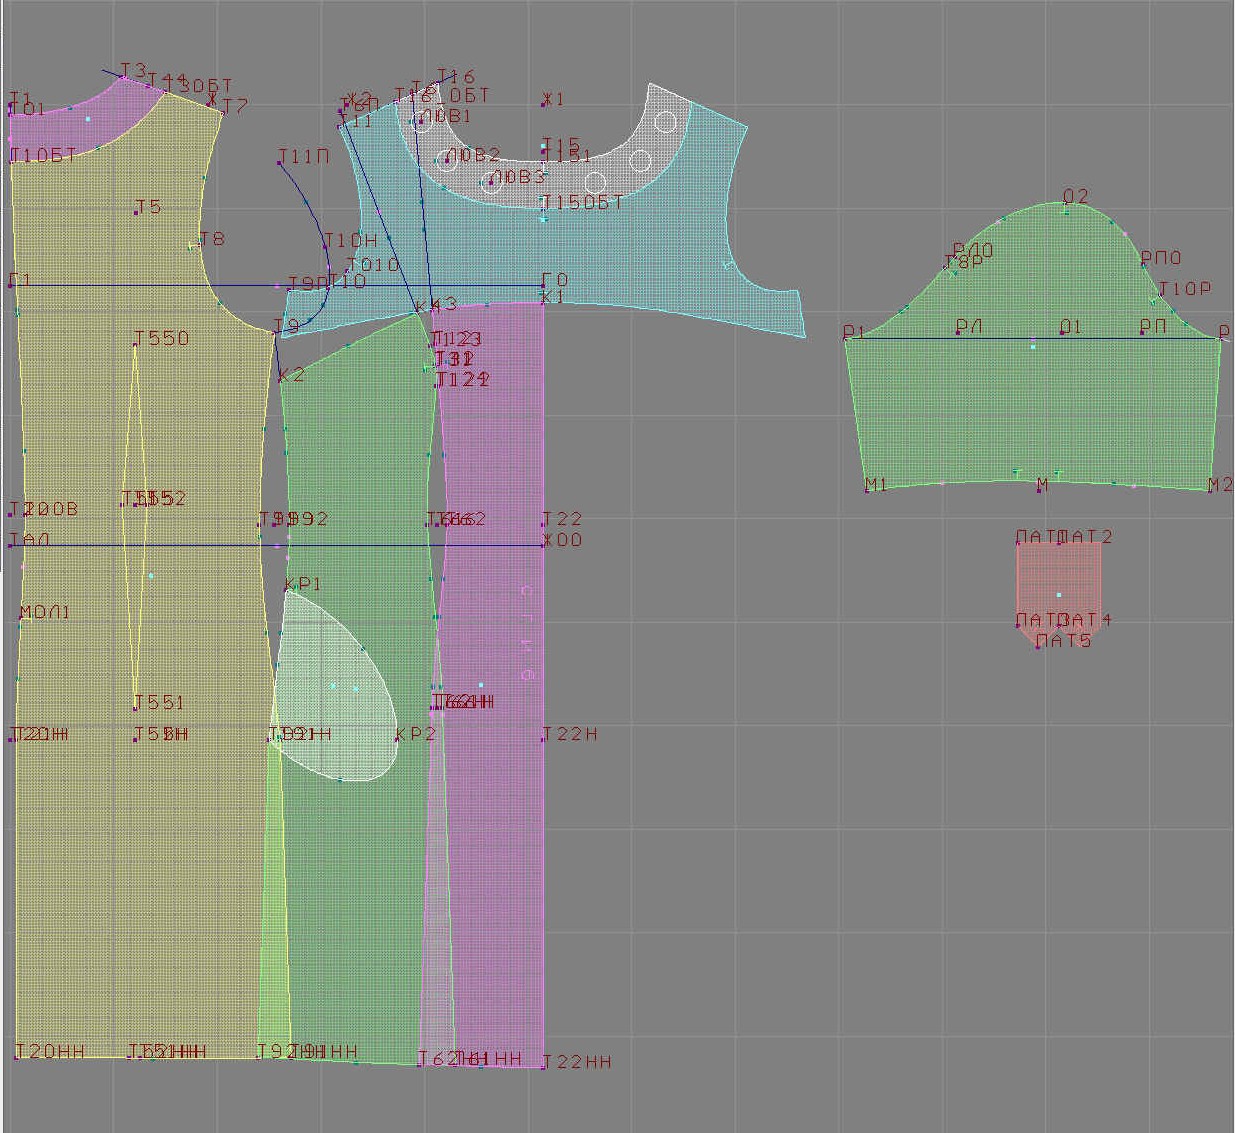This screenshot has height=1133, width=1235.
Task: Select point Т11П on the armhole curve
Action: click(281, 162)
